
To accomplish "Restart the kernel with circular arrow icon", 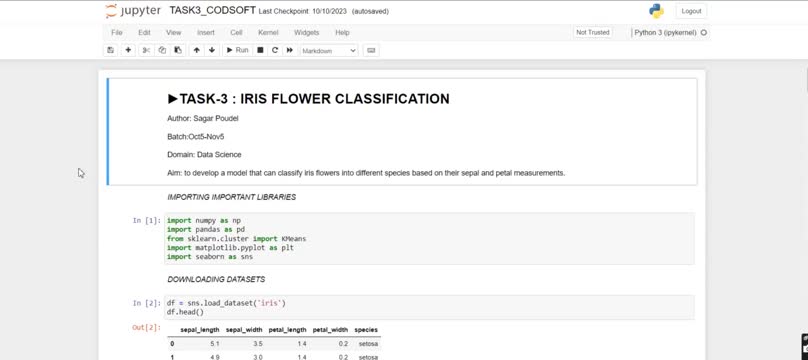I will pyautogui.click(x=275, y=50).
